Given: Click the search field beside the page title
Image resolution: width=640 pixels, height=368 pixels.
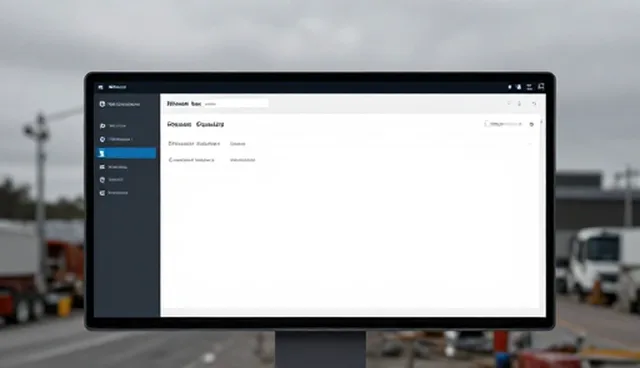Looking at the screenshot, I should [236, 104].
